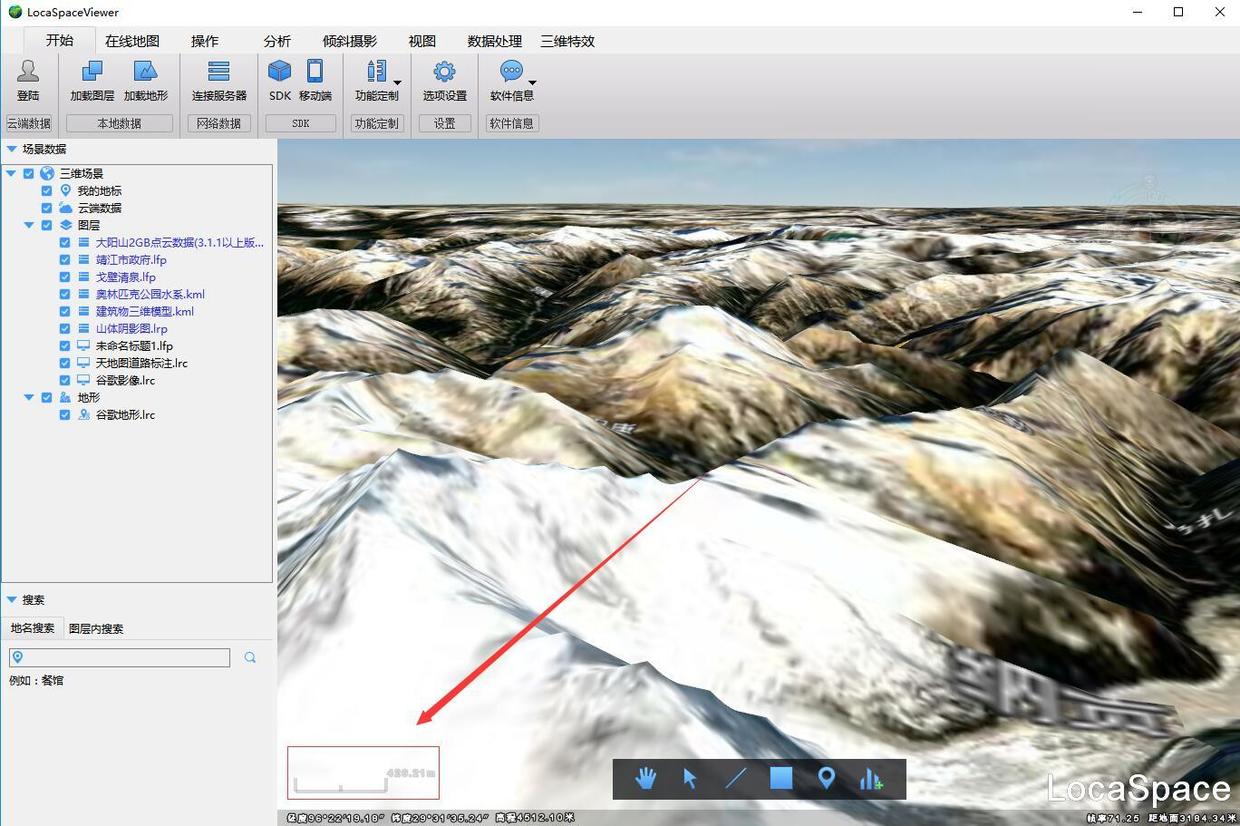Select the placemark pin tool in map toolbar
This screenshot has height=826, width=1240.
(826, 778)
